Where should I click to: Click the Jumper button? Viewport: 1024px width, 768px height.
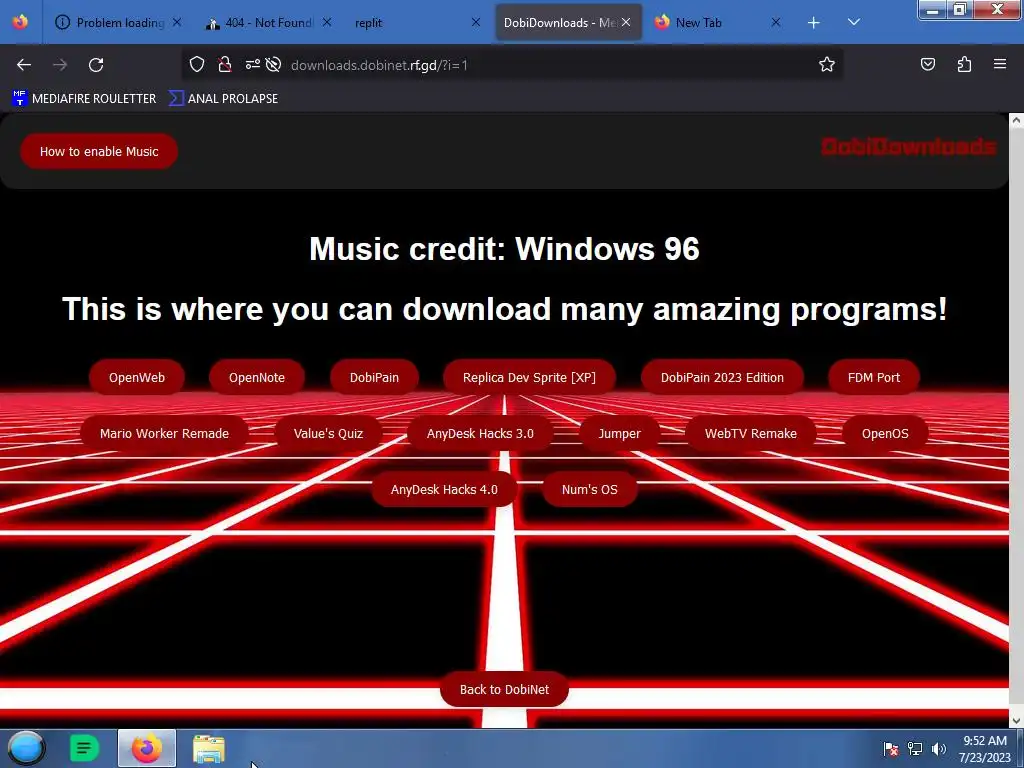point(620,434)
